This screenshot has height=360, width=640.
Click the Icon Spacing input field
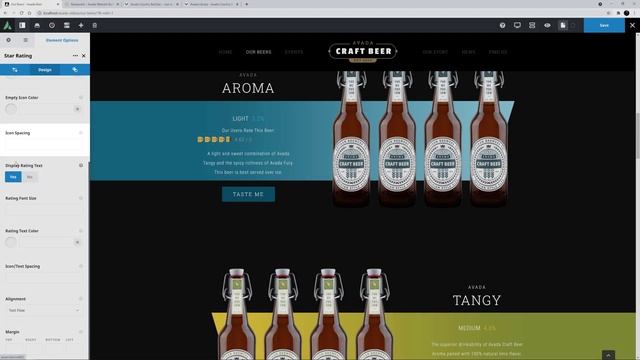[44, 144]
